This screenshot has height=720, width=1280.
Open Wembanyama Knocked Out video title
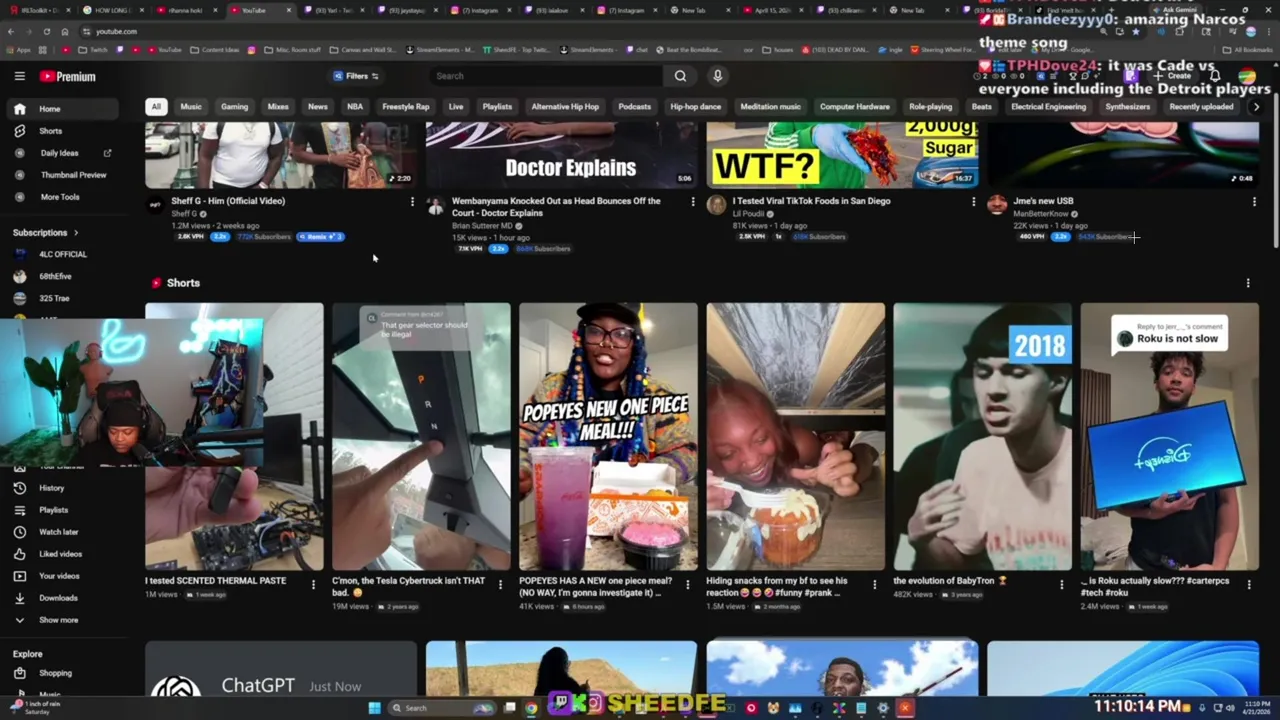tap(556, 207)
